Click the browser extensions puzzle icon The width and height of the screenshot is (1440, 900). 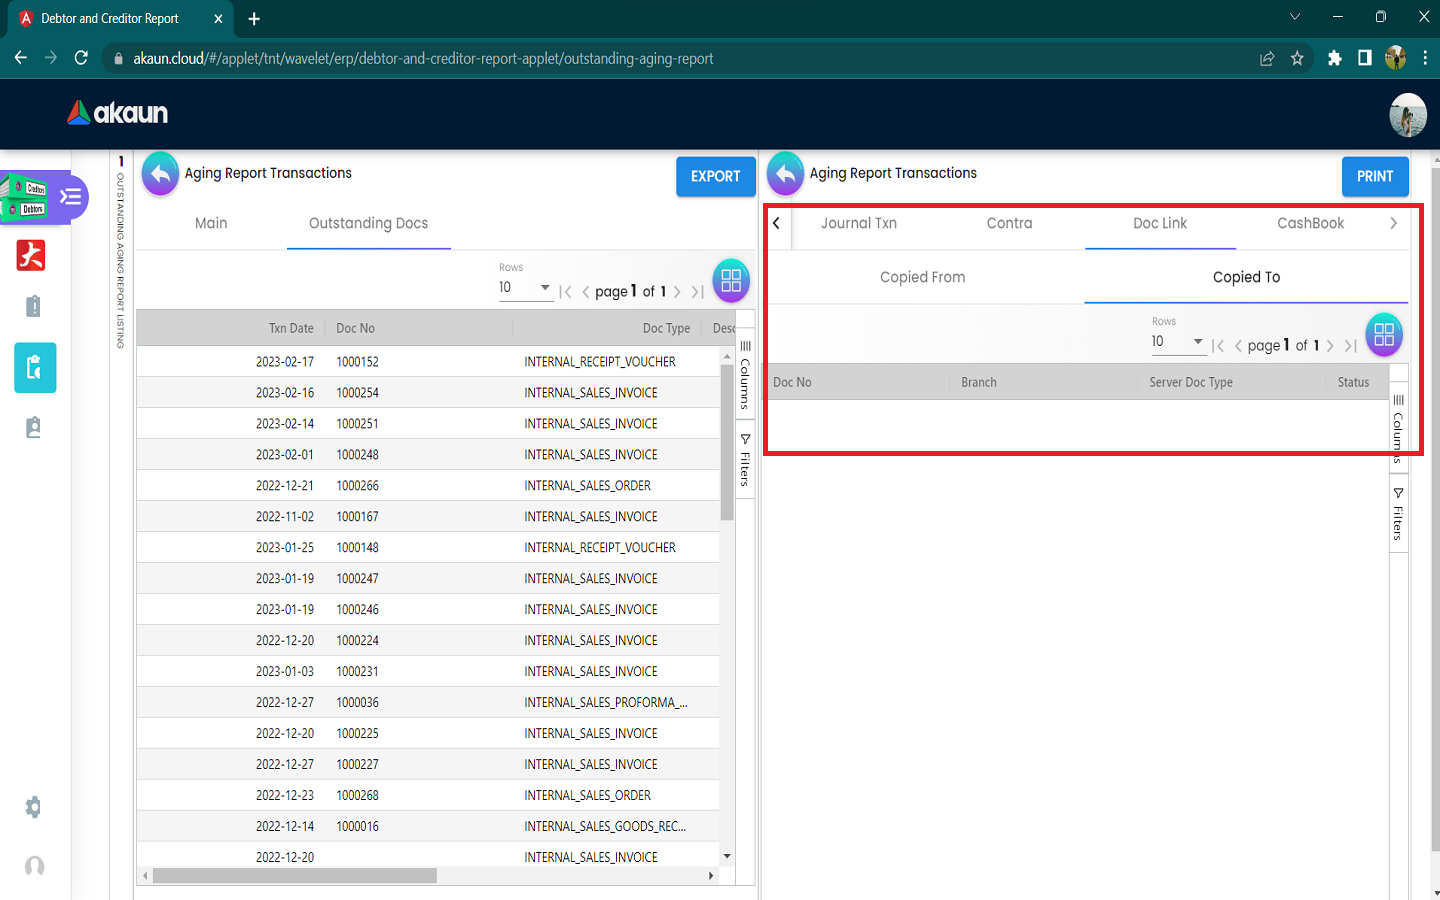[1334, 58]
